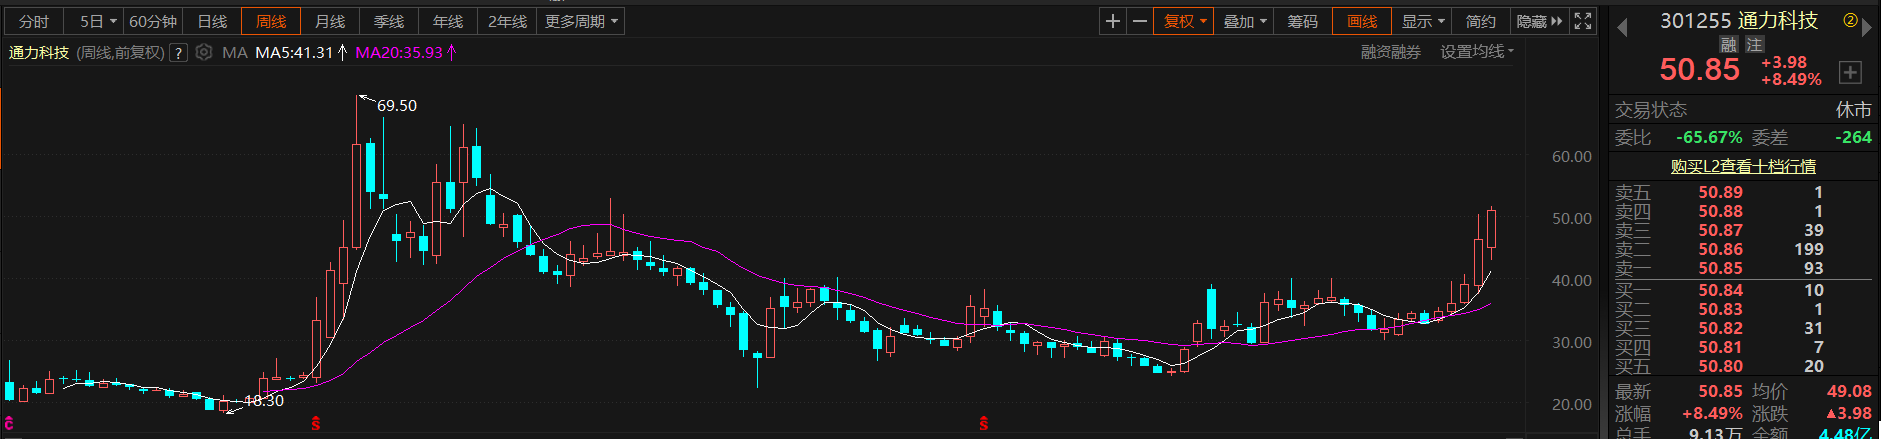Switch to 60分钟 chart tab
The image size is (1881, 439).
point(153,21)
